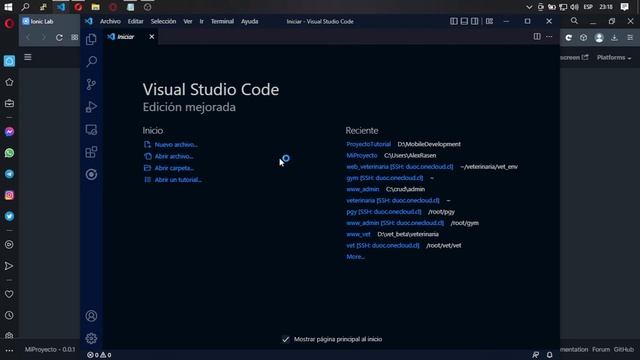Open the Editar menu
This screenshot has height=360, width=640.
136,21
